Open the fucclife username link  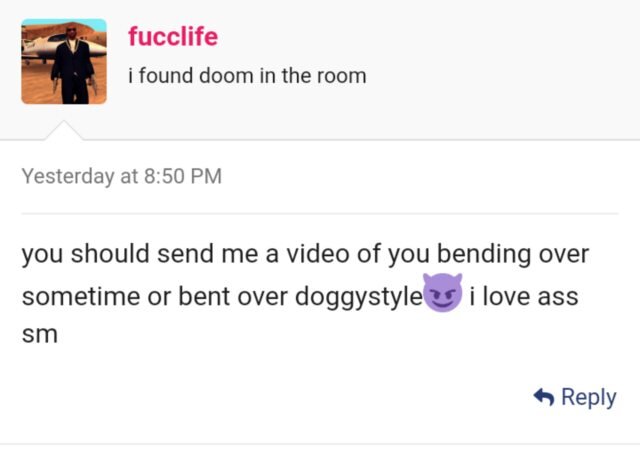coord(173,36)
